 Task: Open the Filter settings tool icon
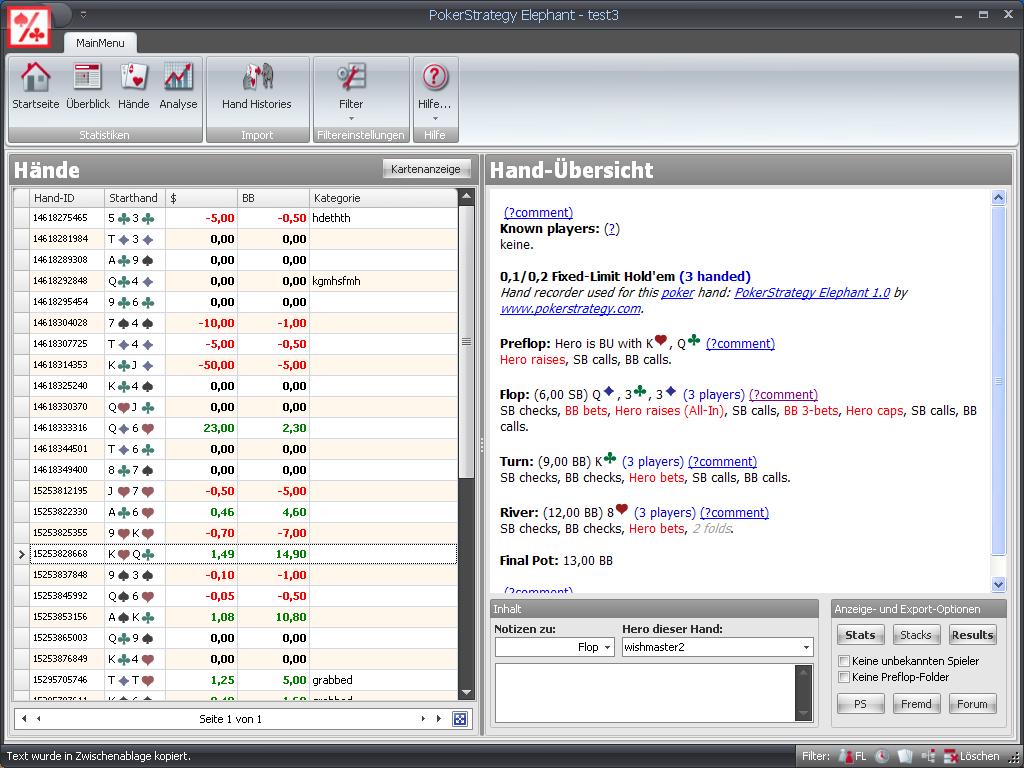351,77
